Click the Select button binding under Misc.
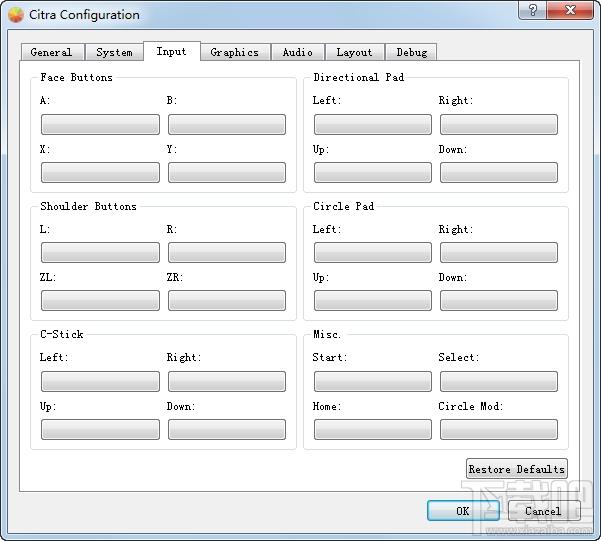 [499, 381]
